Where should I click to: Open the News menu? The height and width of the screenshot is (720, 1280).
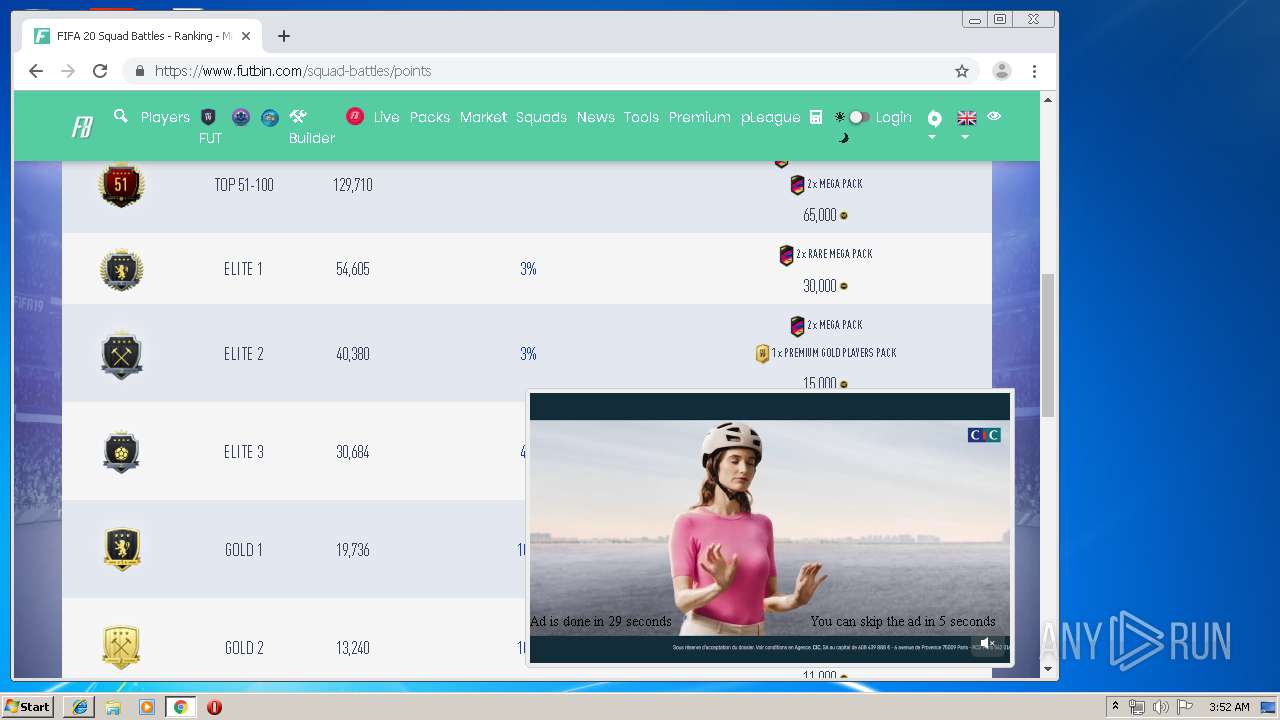pyautogui.click(x=595, y=117)
